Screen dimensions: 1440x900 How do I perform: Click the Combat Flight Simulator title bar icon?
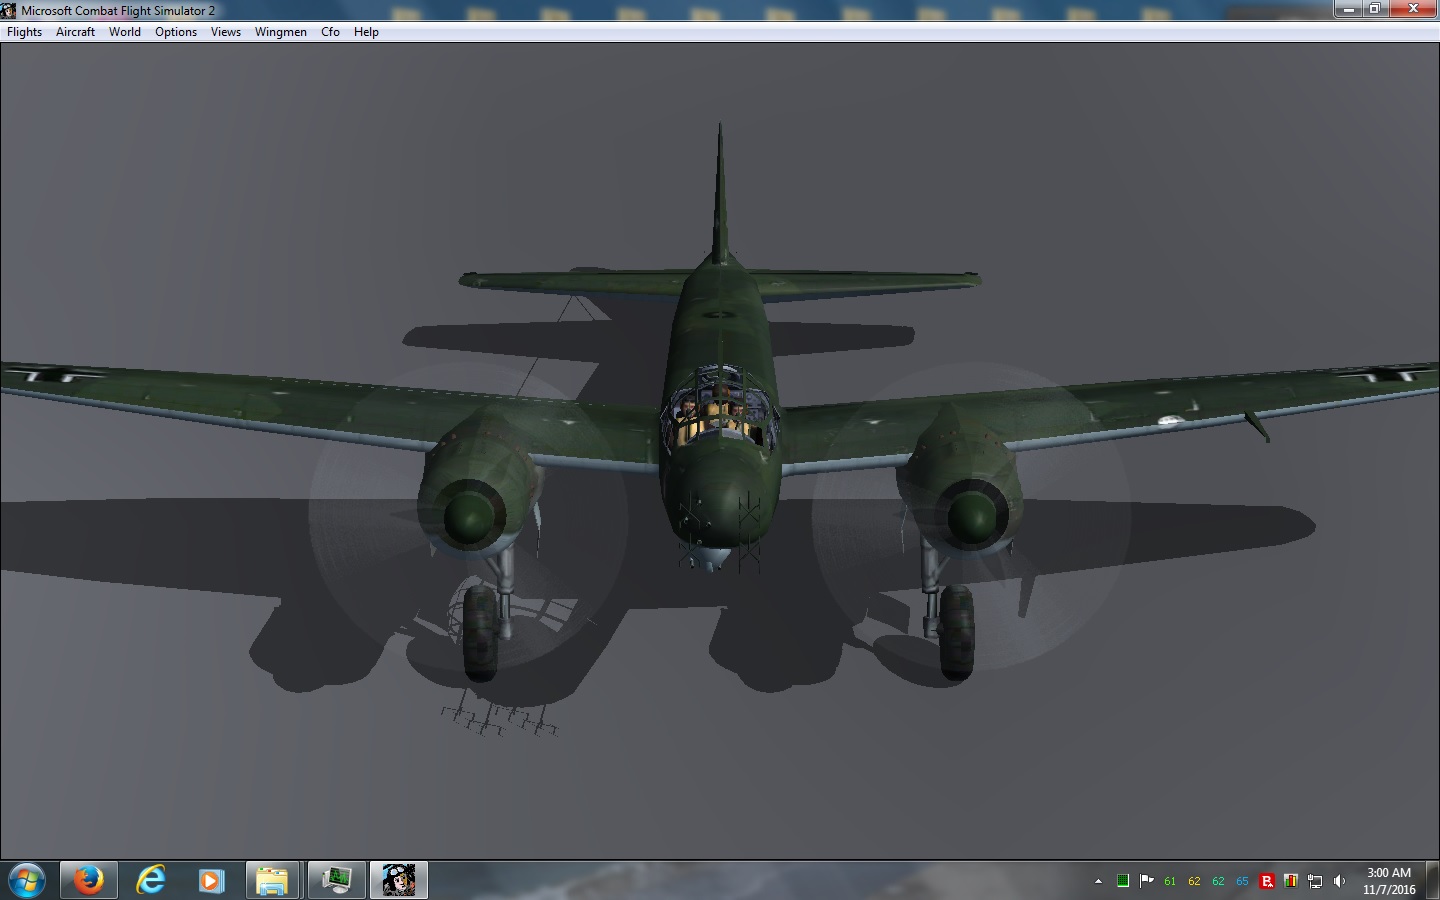[9, 10]
